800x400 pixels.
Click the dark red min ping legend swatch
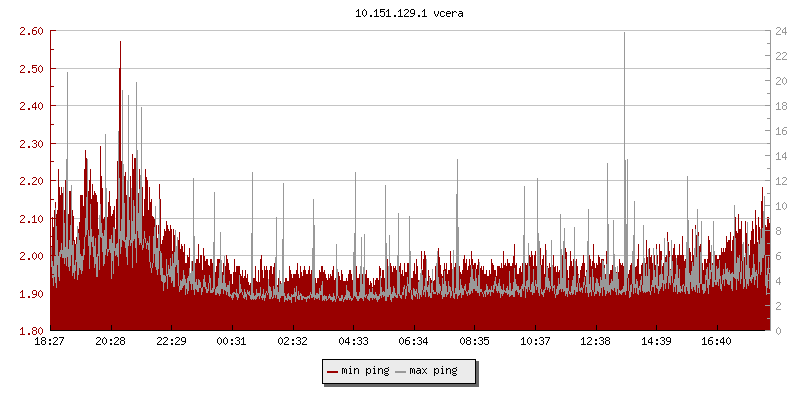coord(332,371)
